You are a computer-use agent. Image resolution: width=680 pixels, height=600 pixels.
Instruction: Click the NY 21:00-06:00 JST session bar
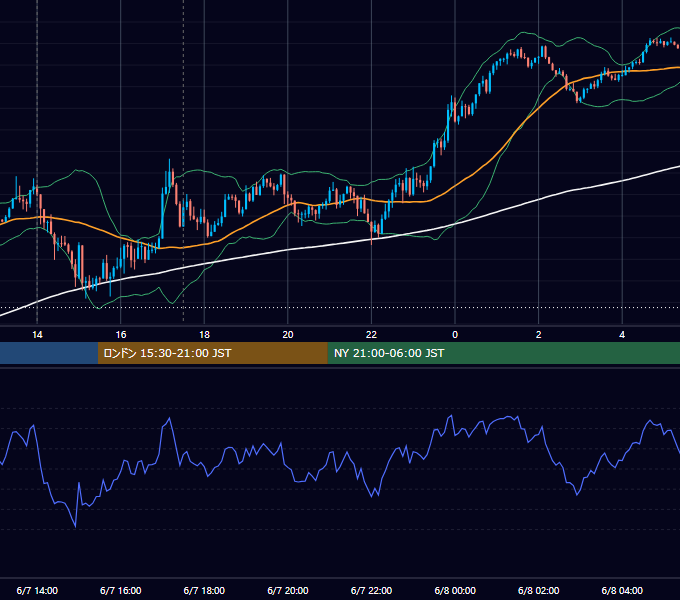503,353
